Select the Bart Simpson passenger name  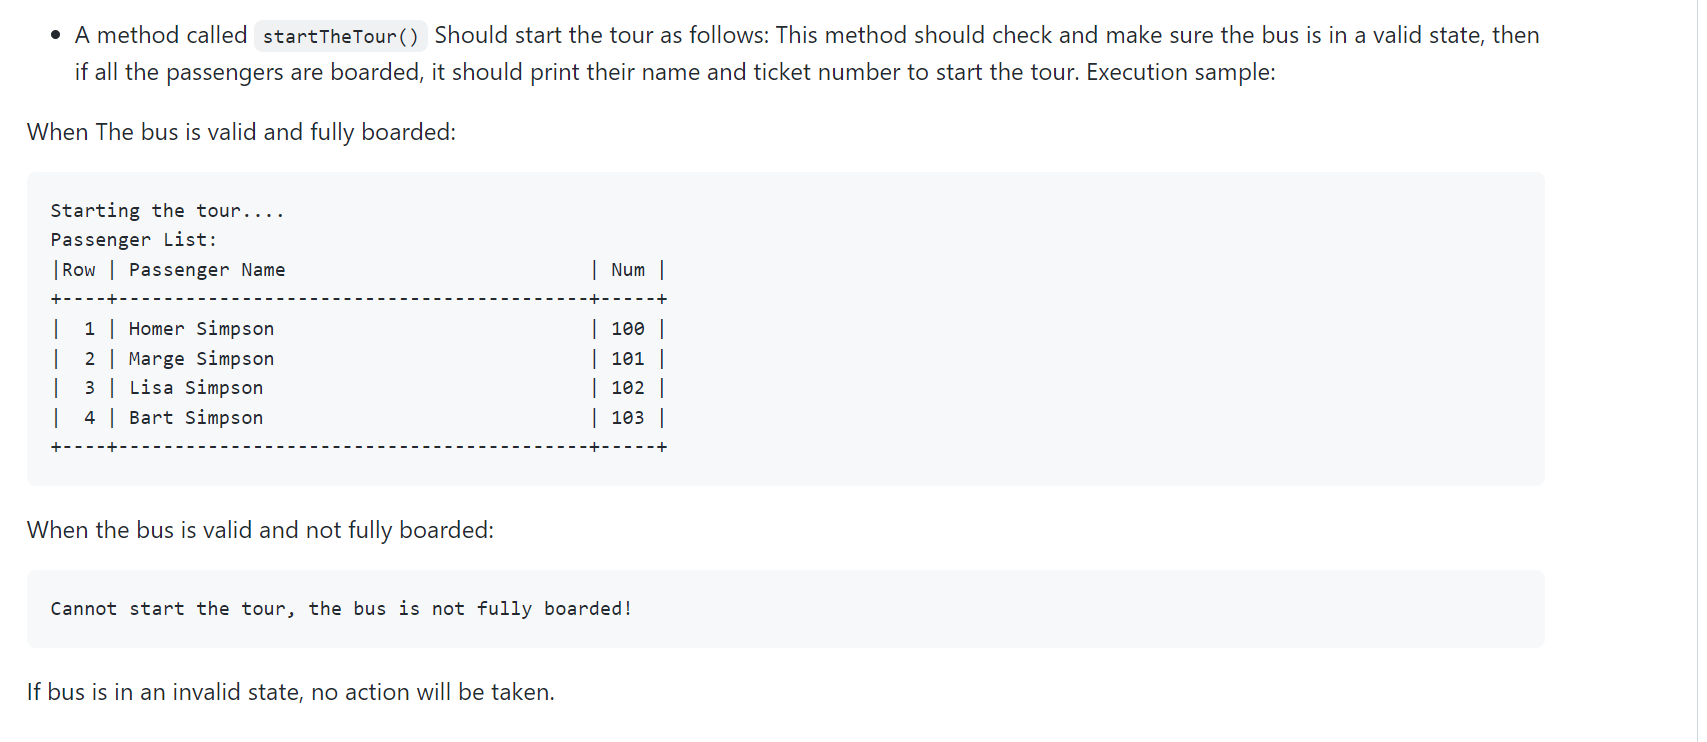click(196, 418)
